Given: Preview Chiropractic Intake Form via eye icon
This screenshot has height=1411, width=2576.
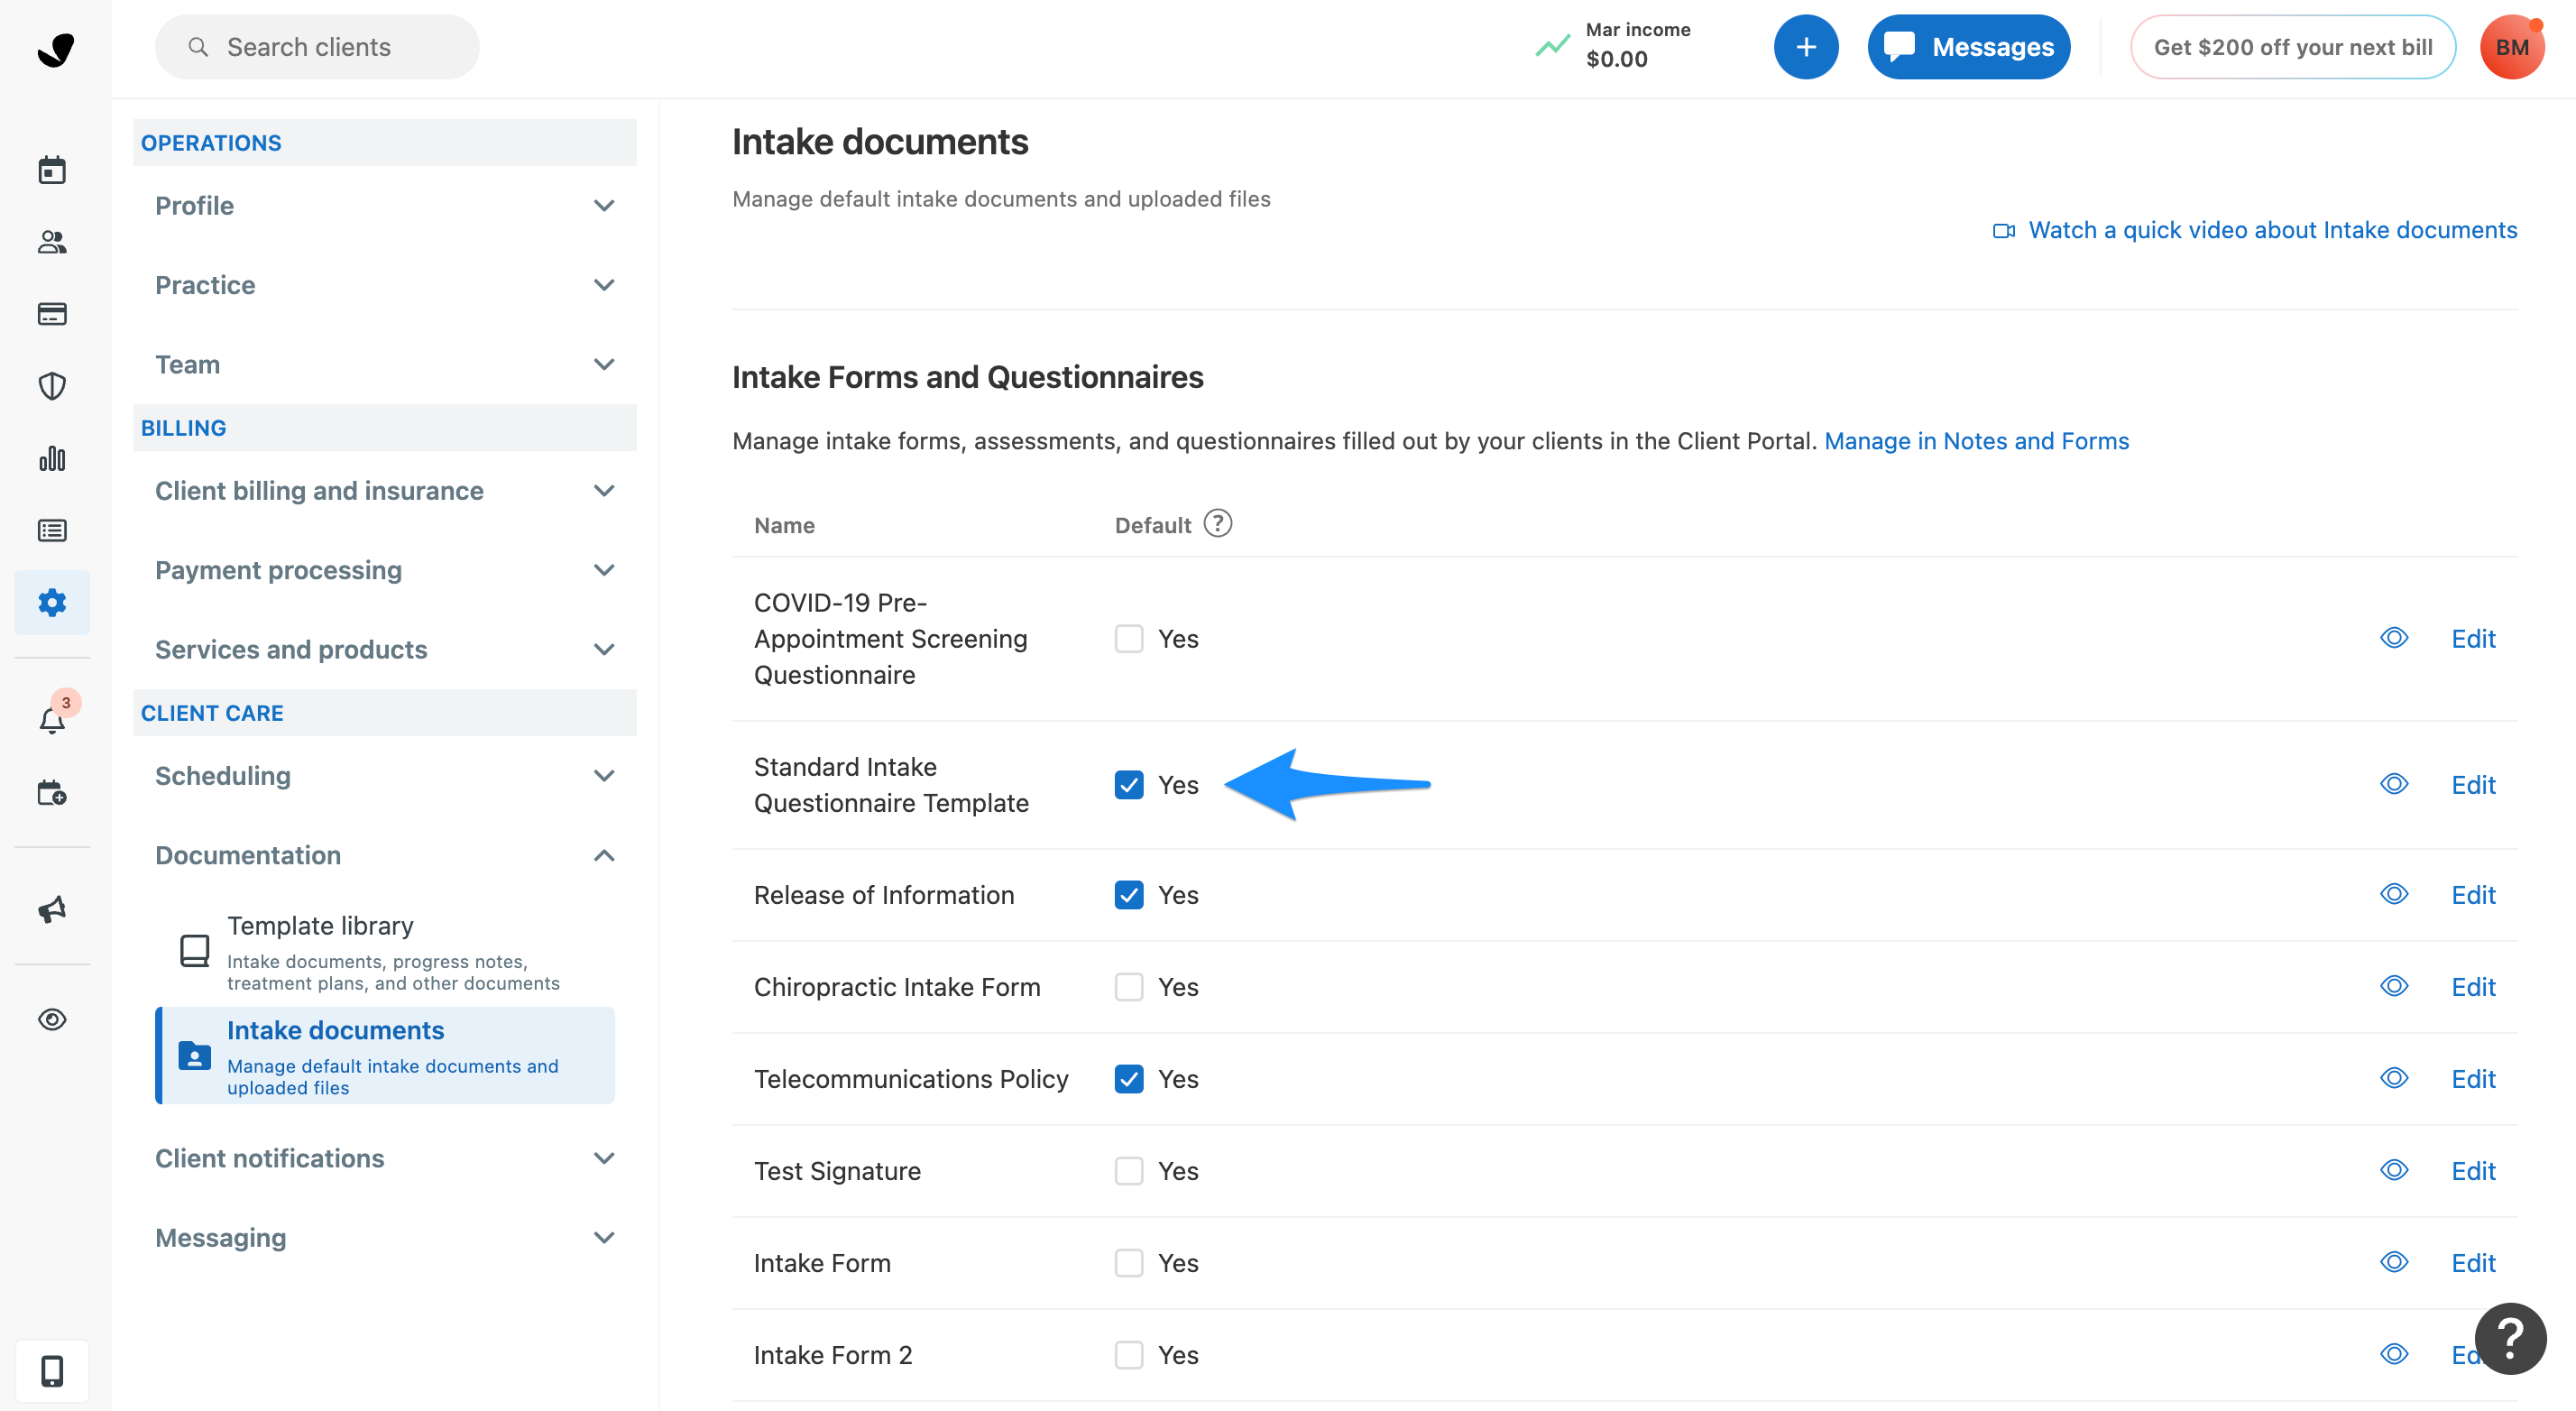Looking at the screenshot, I should 2394,986.
